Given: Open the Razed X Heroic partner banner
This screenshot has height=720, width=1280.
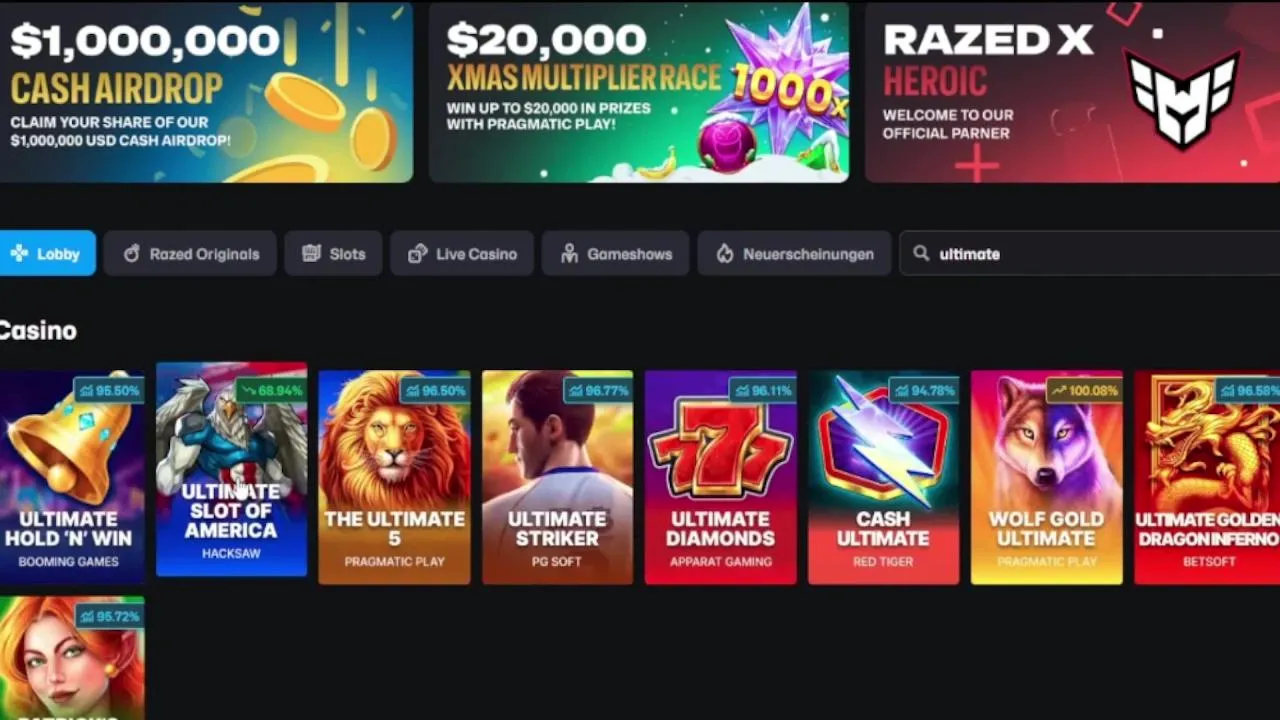Looking at the screenshot, I should tap(1072, 92).
